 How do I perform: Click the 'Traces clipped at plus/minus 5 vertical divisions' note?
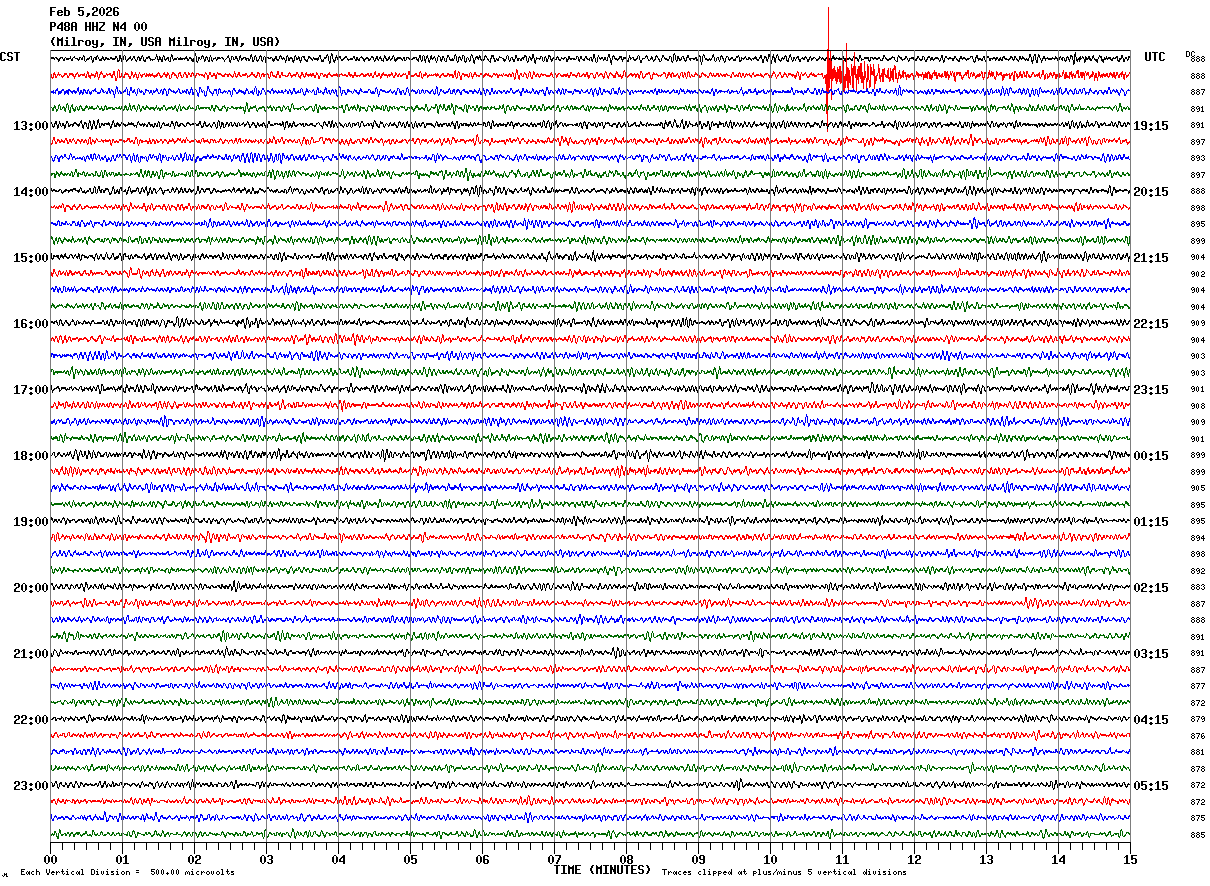[x=784, y=873]
